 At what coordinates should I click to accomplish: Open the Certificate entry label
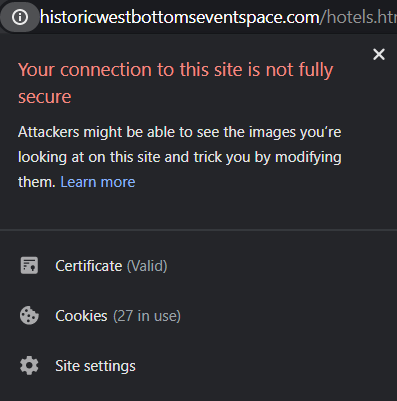coord(88,266)
